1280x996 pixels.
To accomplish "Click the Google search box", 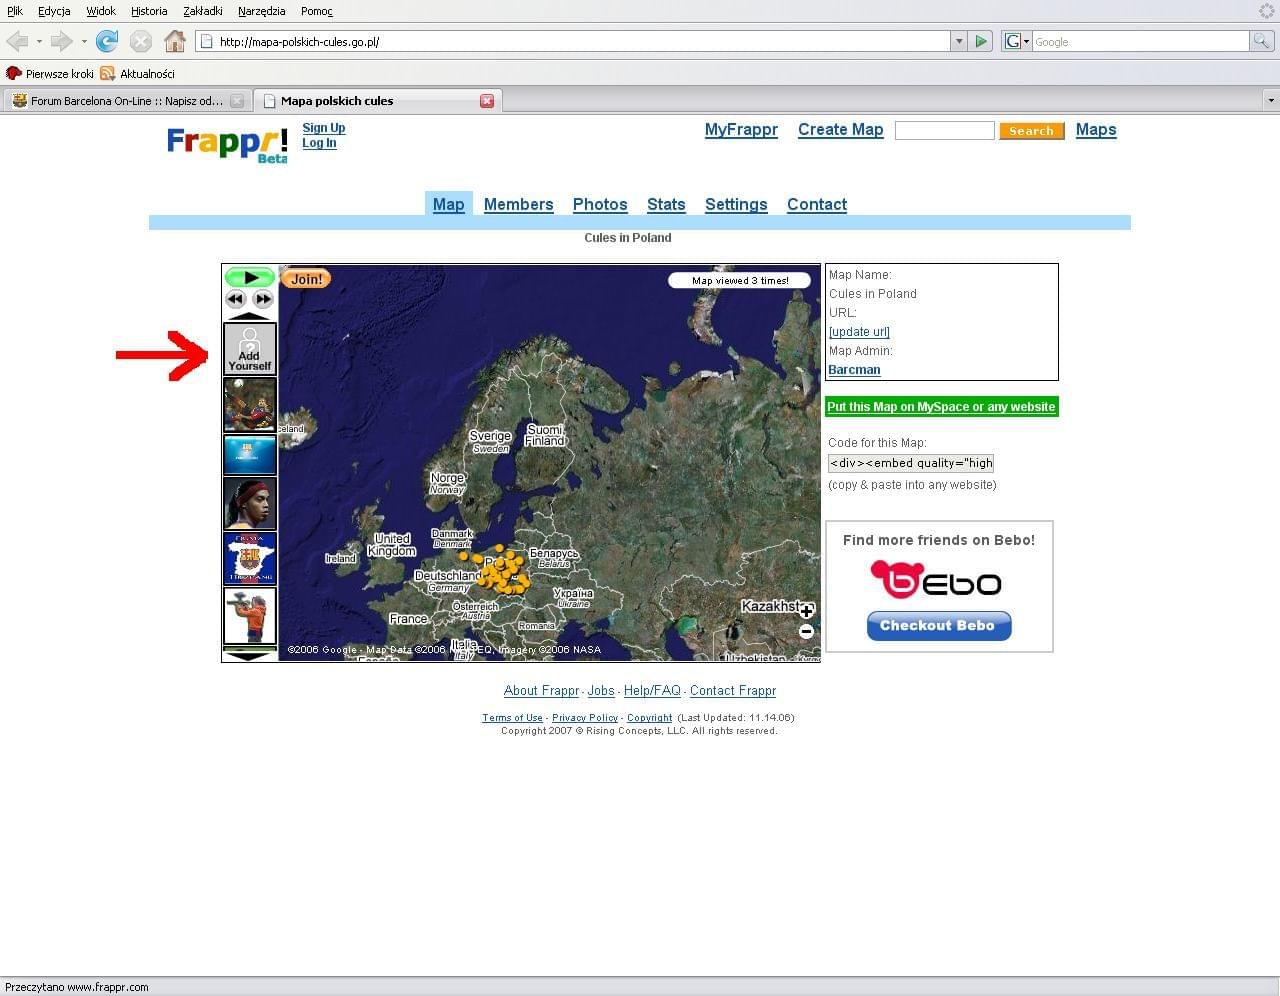I will [1141, 41].
